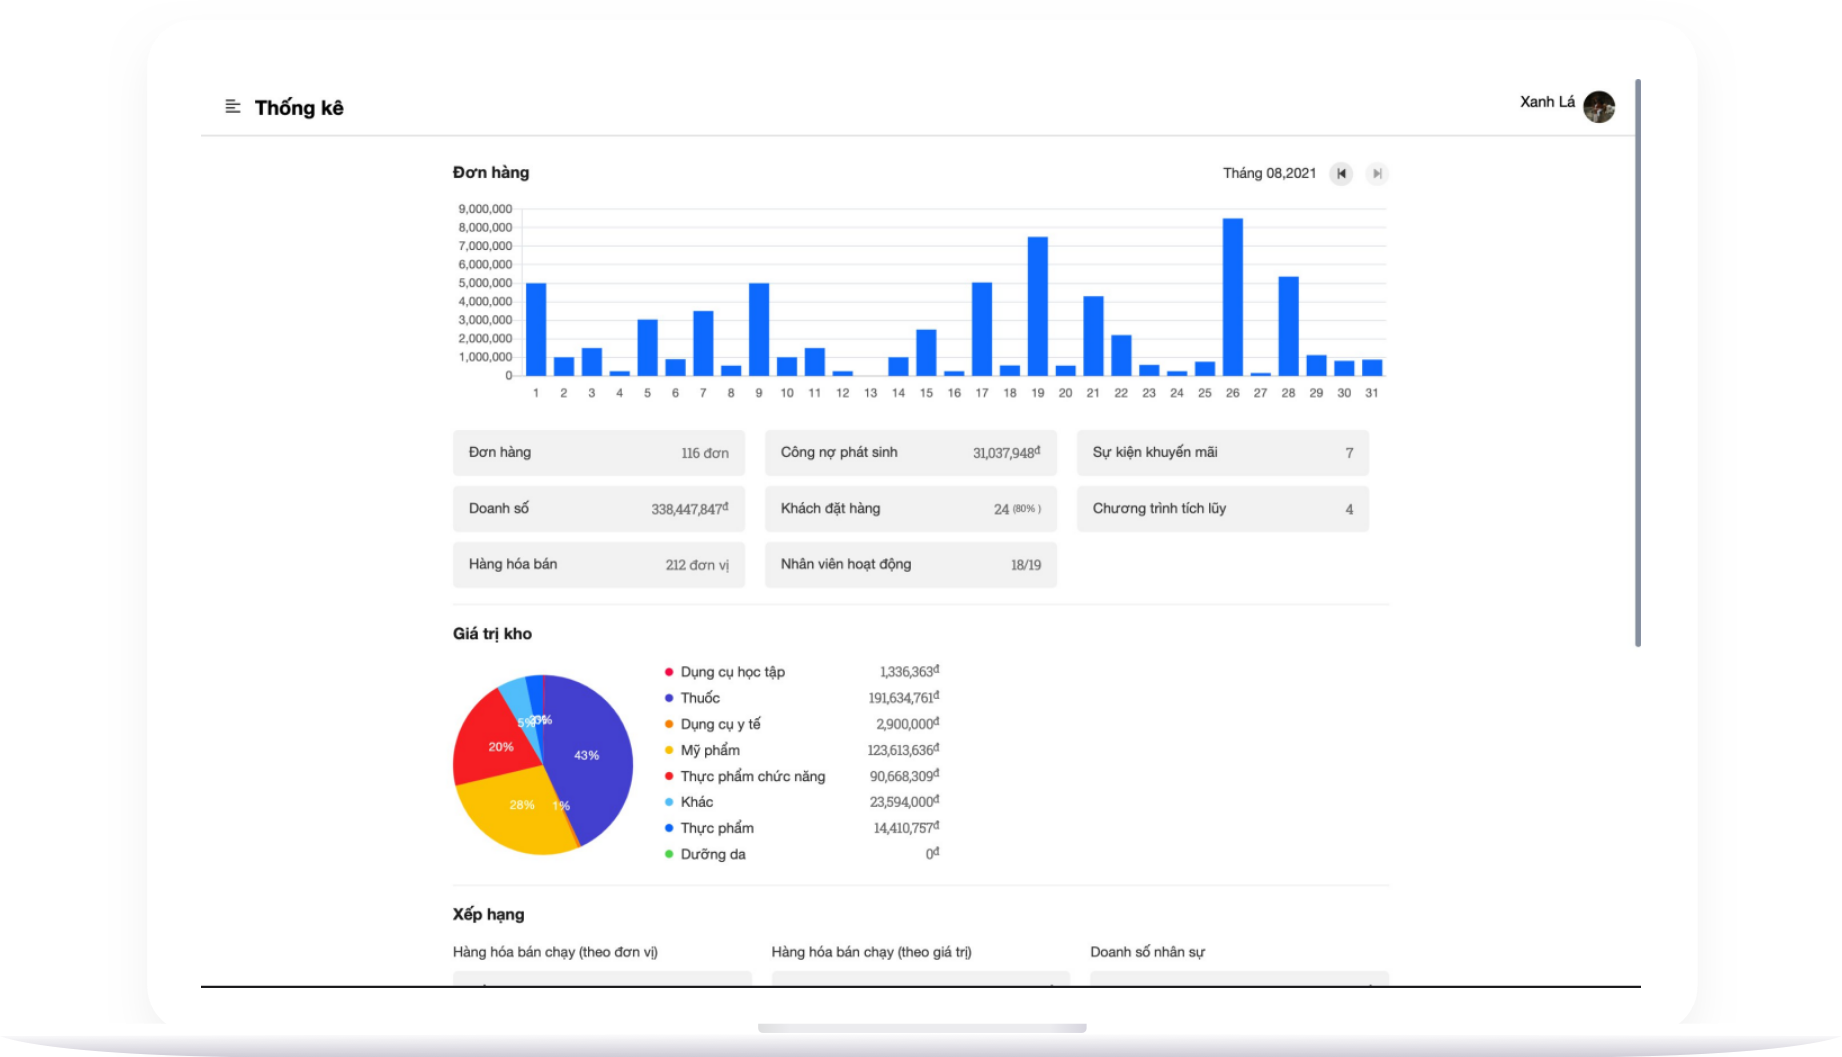Click the Khác light blue legend dot
1842x1057 pixels.
pos(669,802)
